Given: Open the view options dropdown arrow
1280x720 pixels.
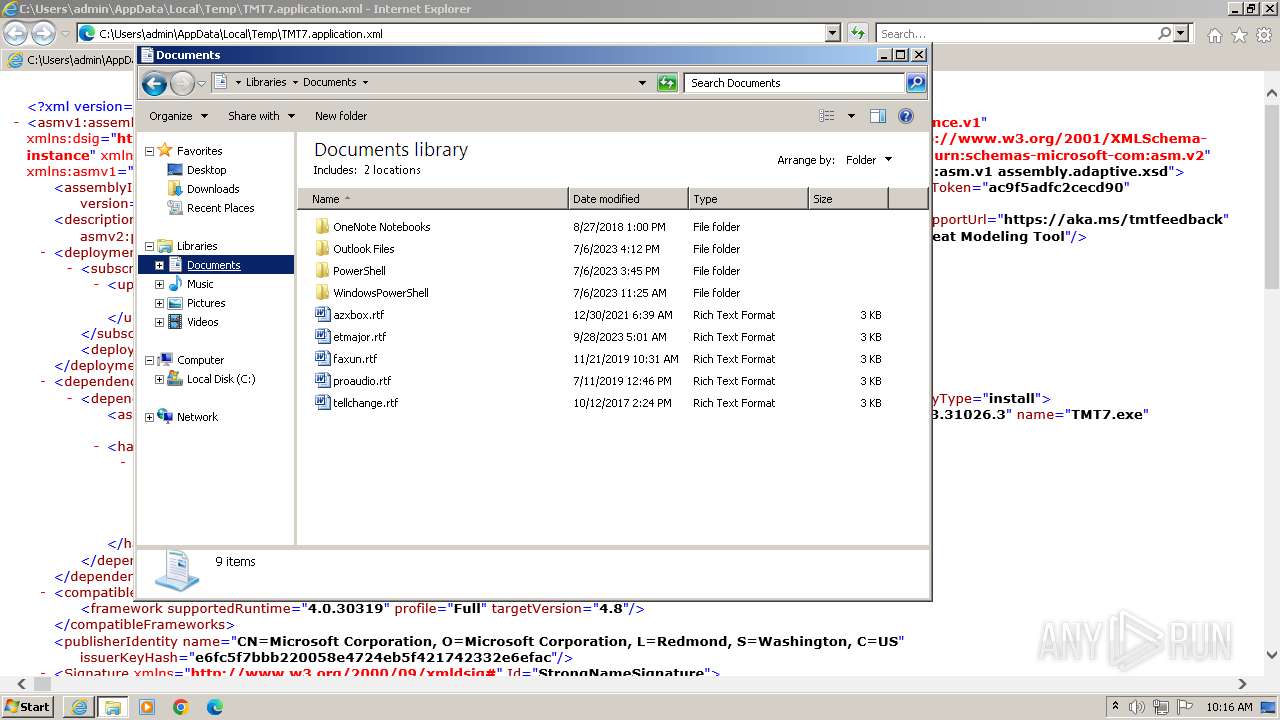Looking at the screenshot, I should click(x=851, y=116).
